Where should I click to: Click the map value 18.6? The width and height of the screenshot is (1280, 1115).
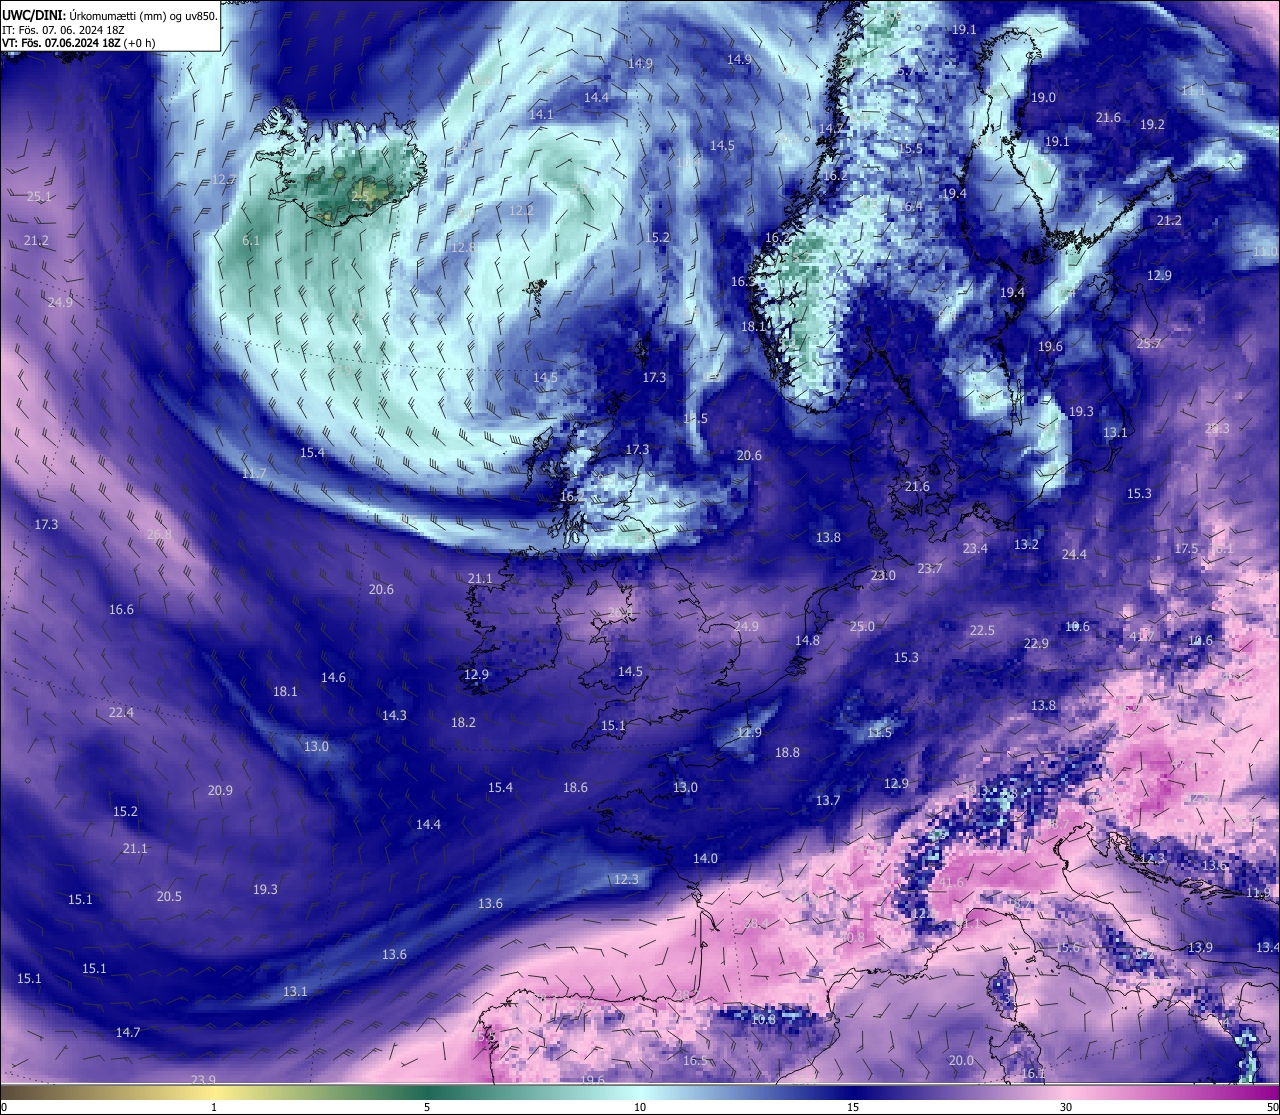pyautogui.click(x=575, y=788)
